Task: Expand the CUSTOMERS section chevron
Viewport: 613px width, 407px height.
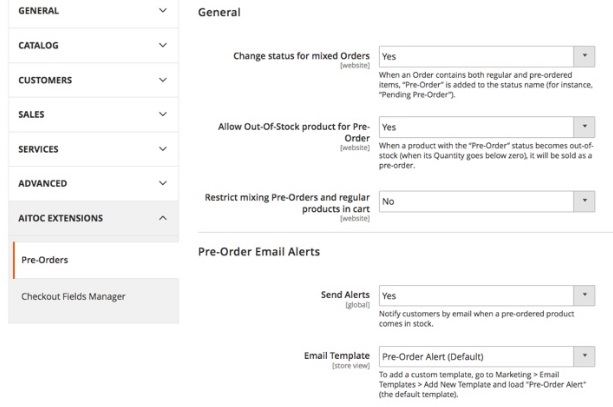Action: 163,80
